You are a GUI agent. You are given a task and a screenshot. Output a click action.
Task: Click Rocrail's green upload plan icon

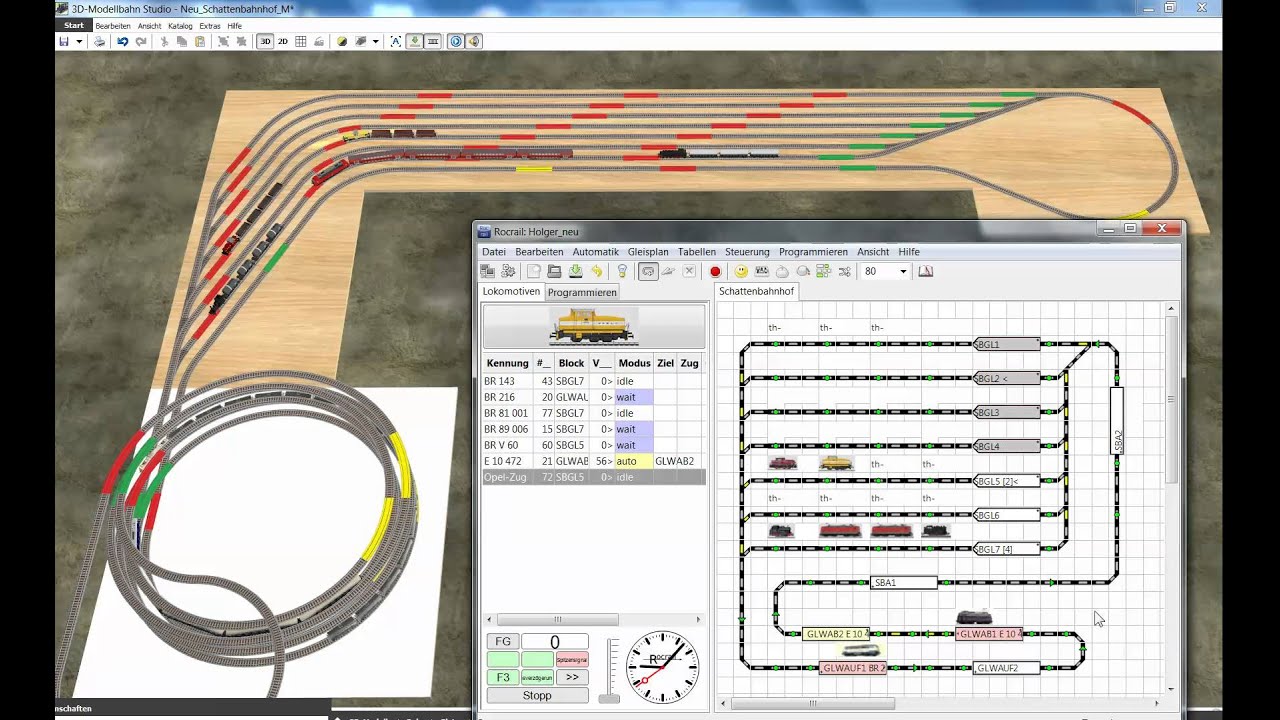(x=575, y=271)
